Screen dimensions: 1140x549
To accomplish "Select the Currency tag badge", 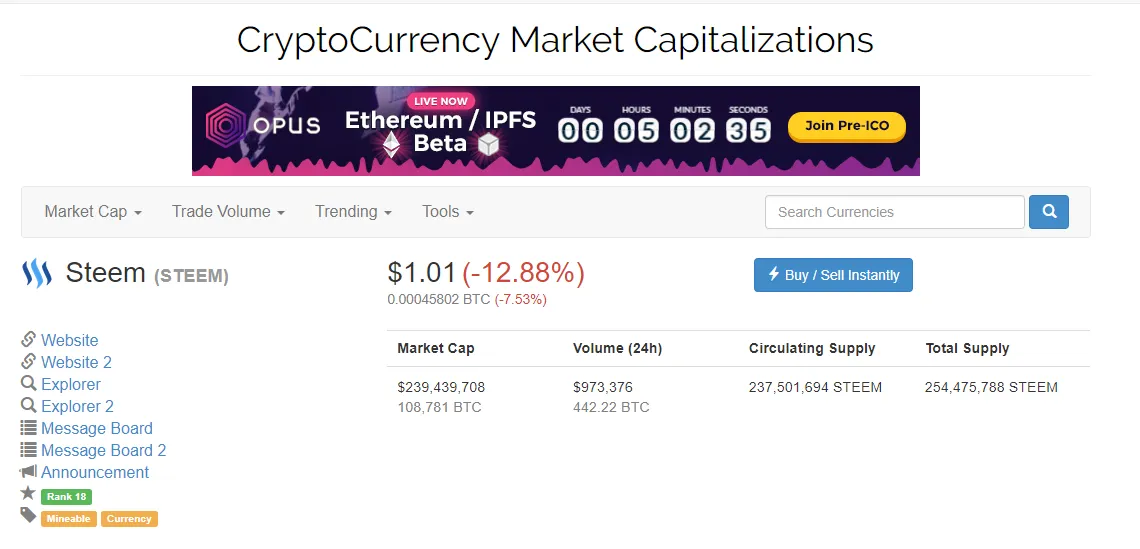I will coord(129,518).
